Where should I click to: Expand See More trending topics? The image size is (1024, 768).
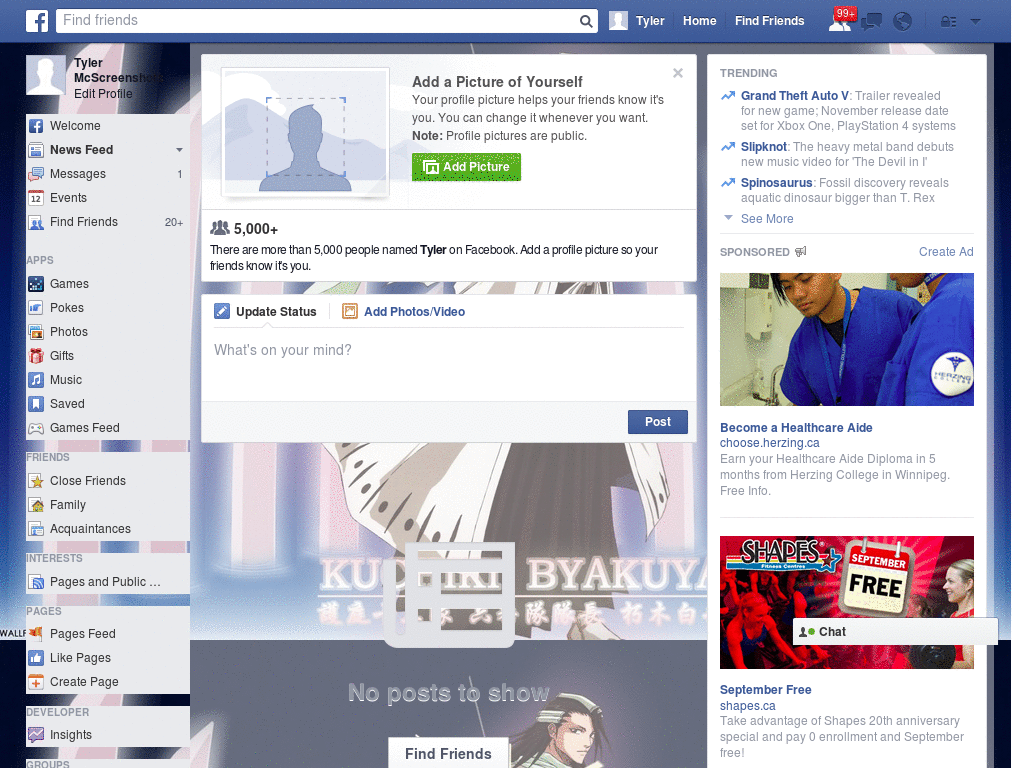pos(767,219)
